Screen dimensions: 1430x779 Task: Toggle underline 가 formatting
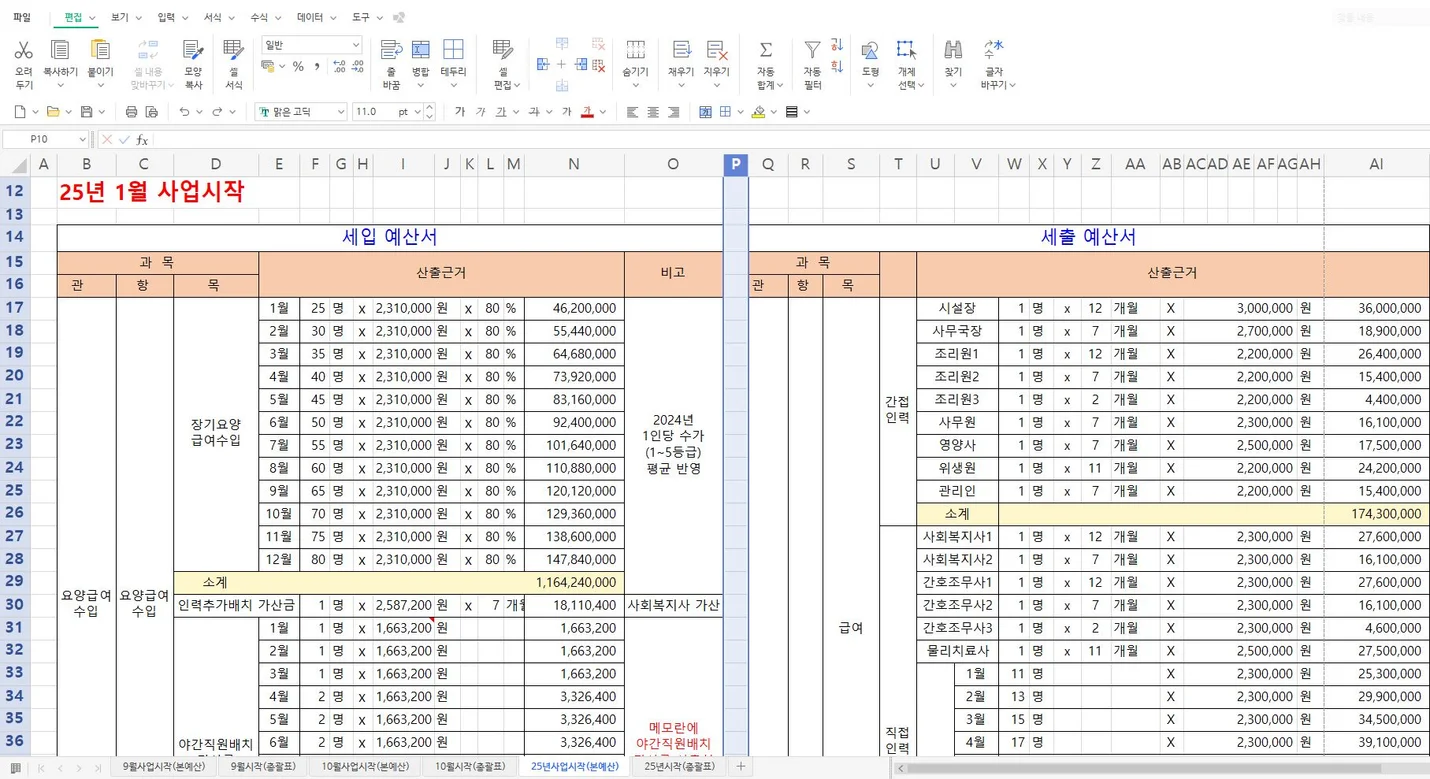(x=501, y=112)
